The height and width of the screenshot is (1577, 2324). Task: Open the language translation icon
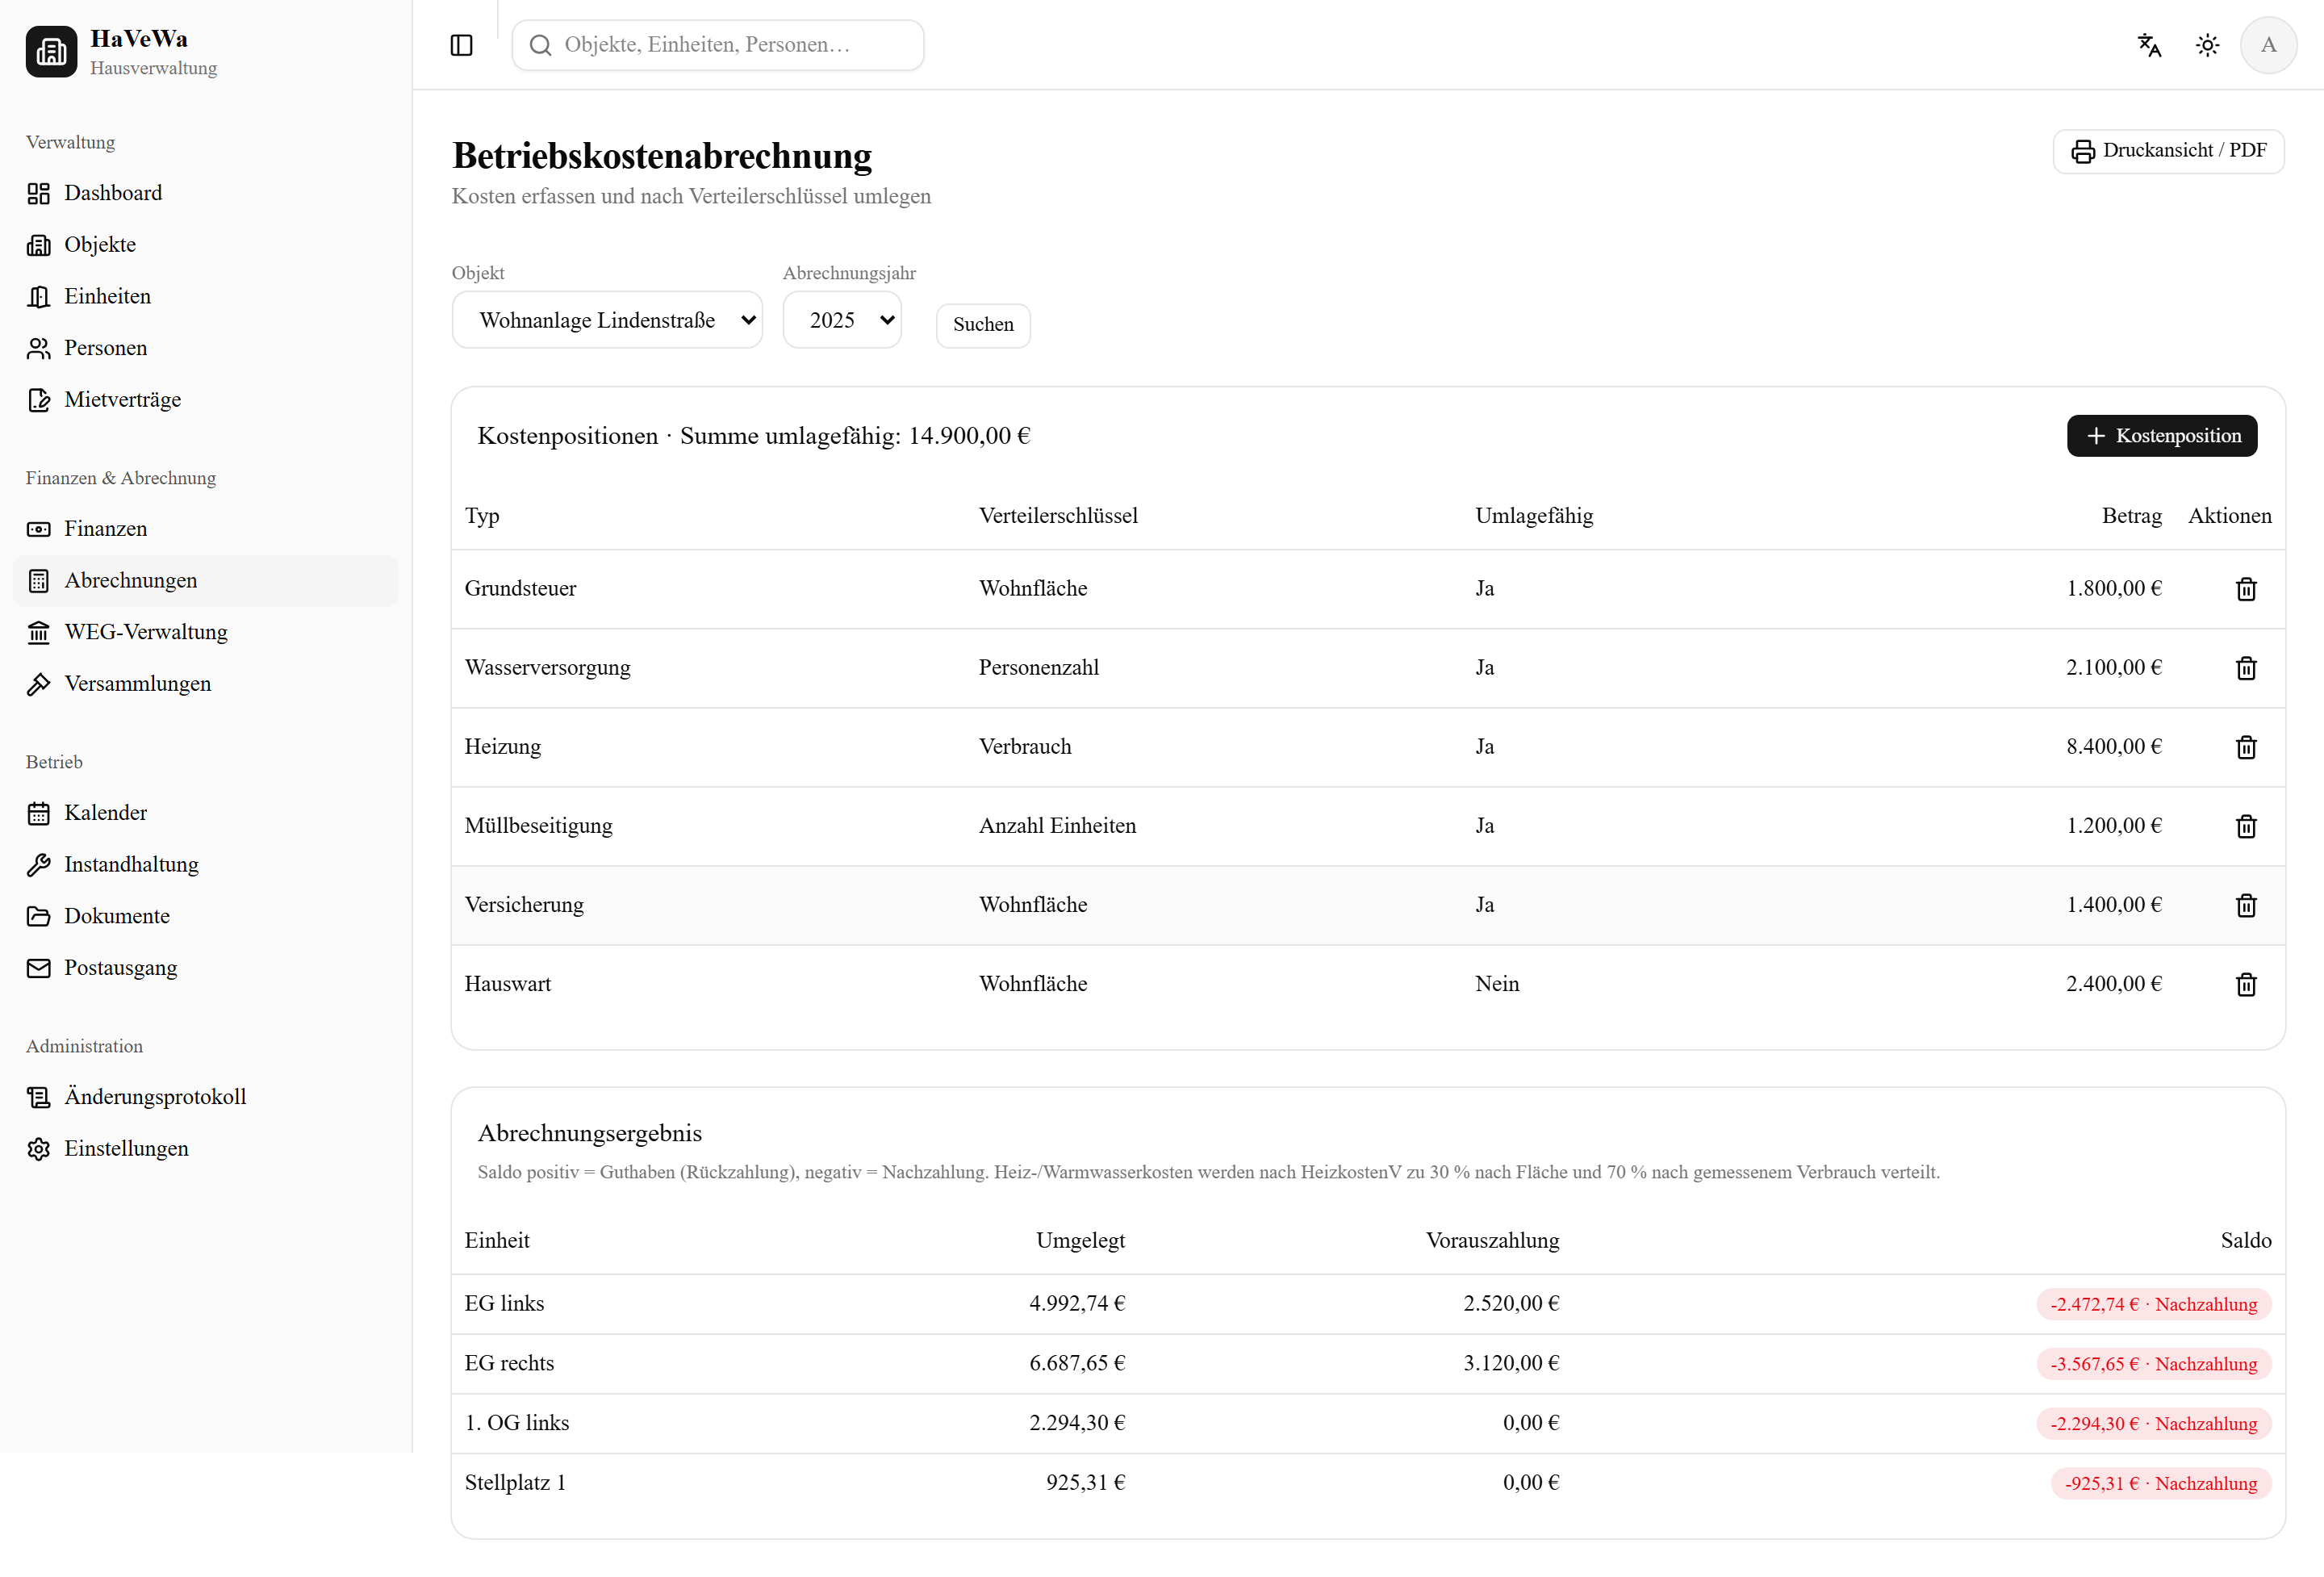click(x=2150, y=45)
